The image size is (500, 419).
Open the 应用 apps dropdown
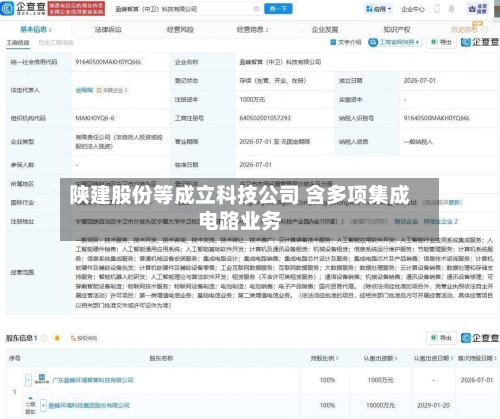click(379, 9)
